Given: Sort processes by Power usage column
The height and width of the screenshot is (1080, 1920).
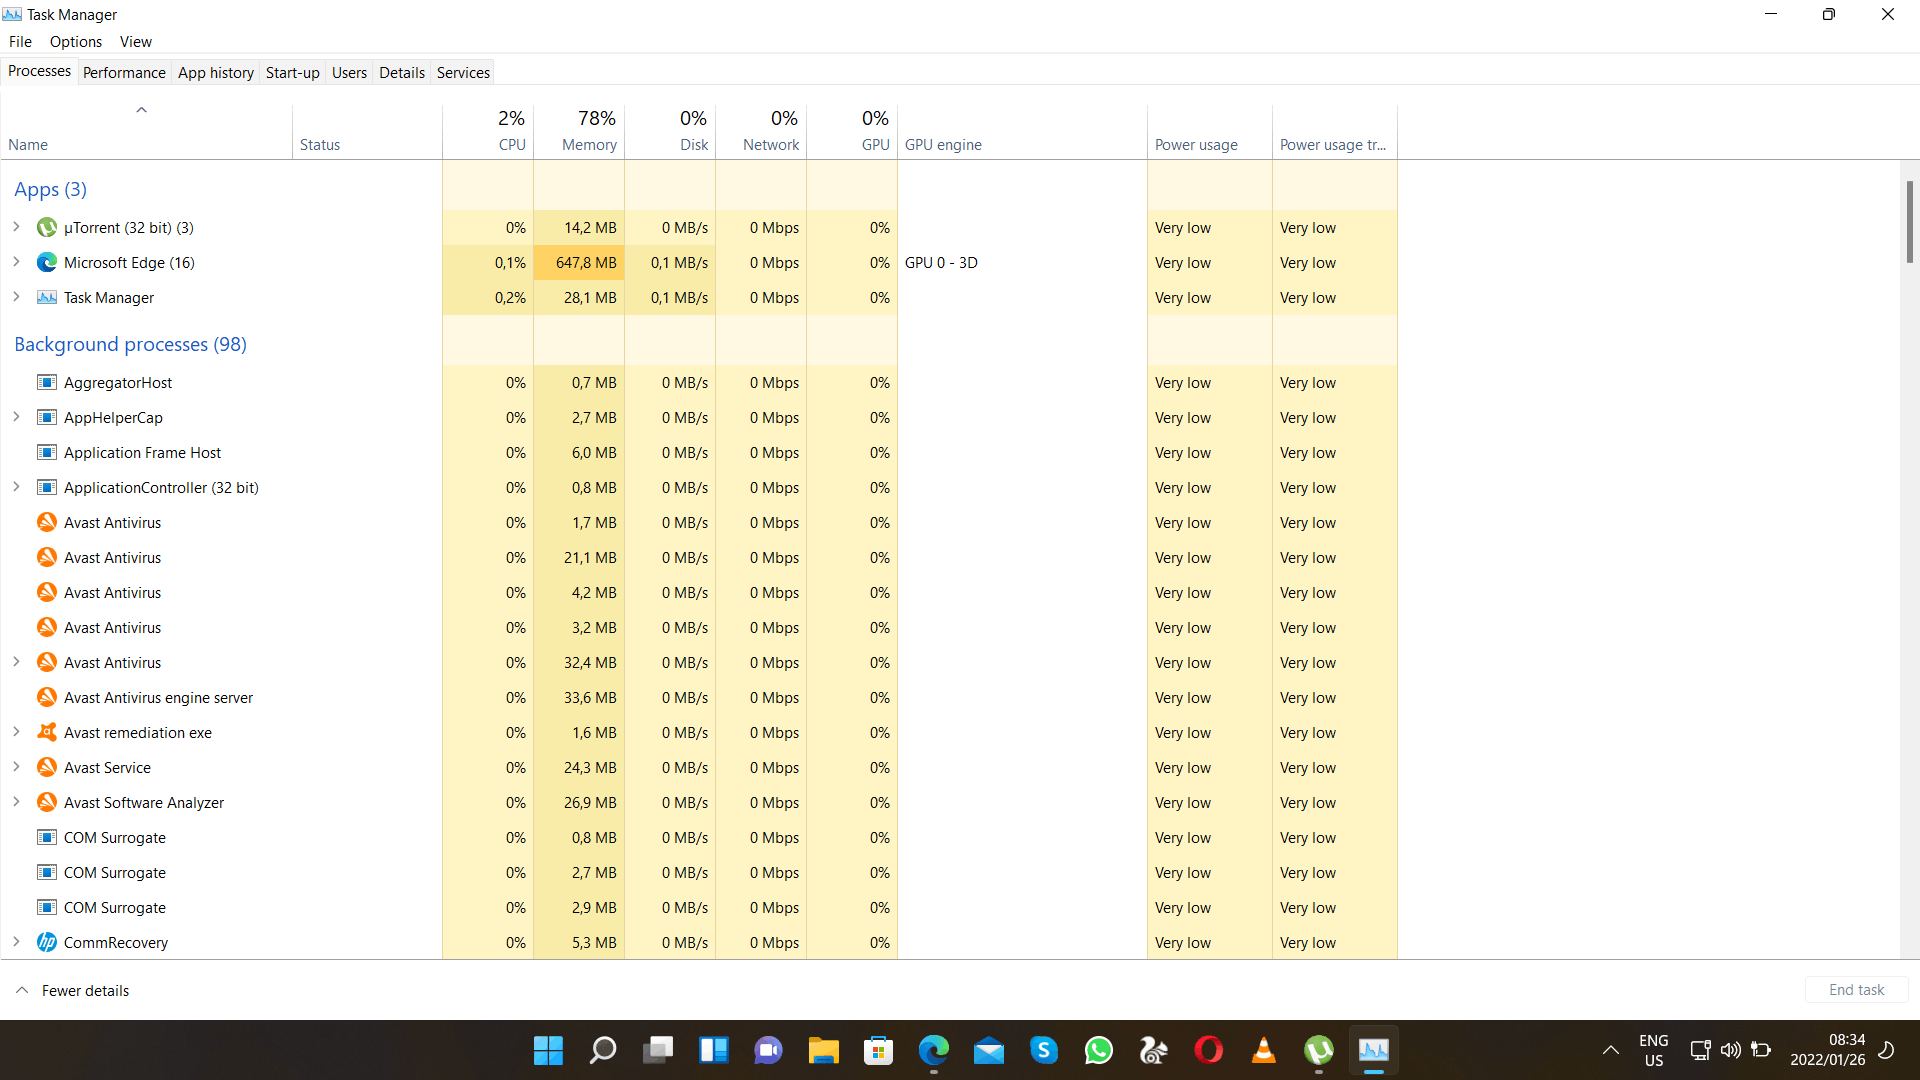Looking at the screenshot, I should [x=1210, y=132].
